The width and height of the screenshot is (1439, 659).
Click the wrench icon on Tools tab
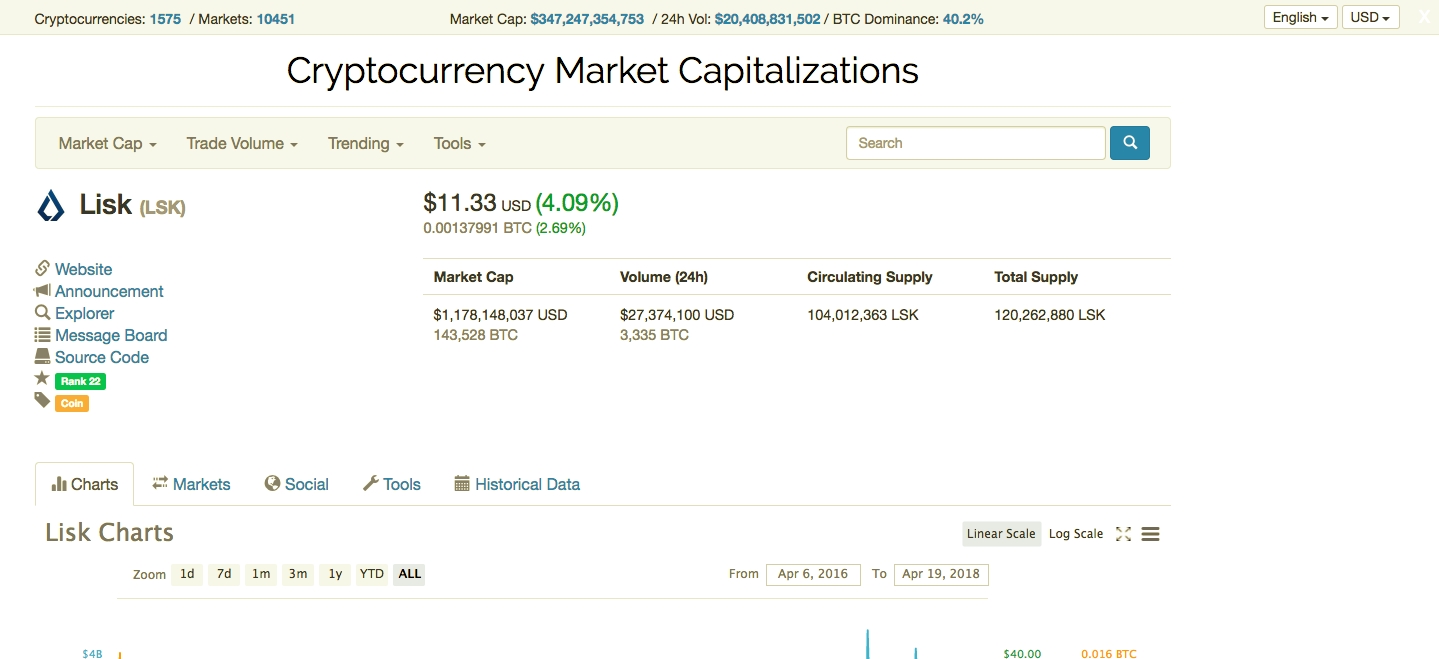point(370,484)
